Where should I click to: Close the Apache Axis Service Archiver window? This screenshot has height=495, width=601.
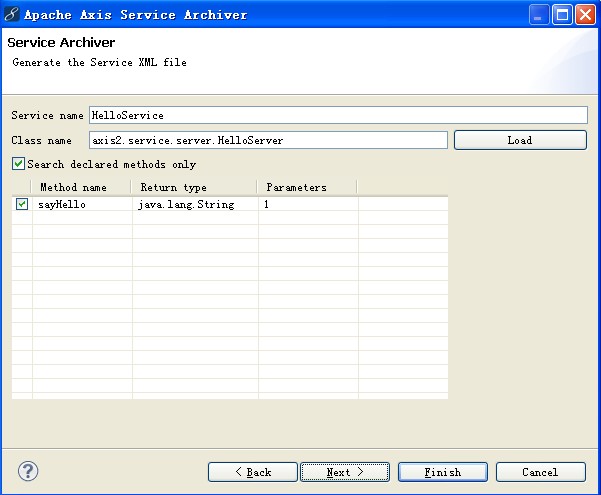click(x=585, y=15)
